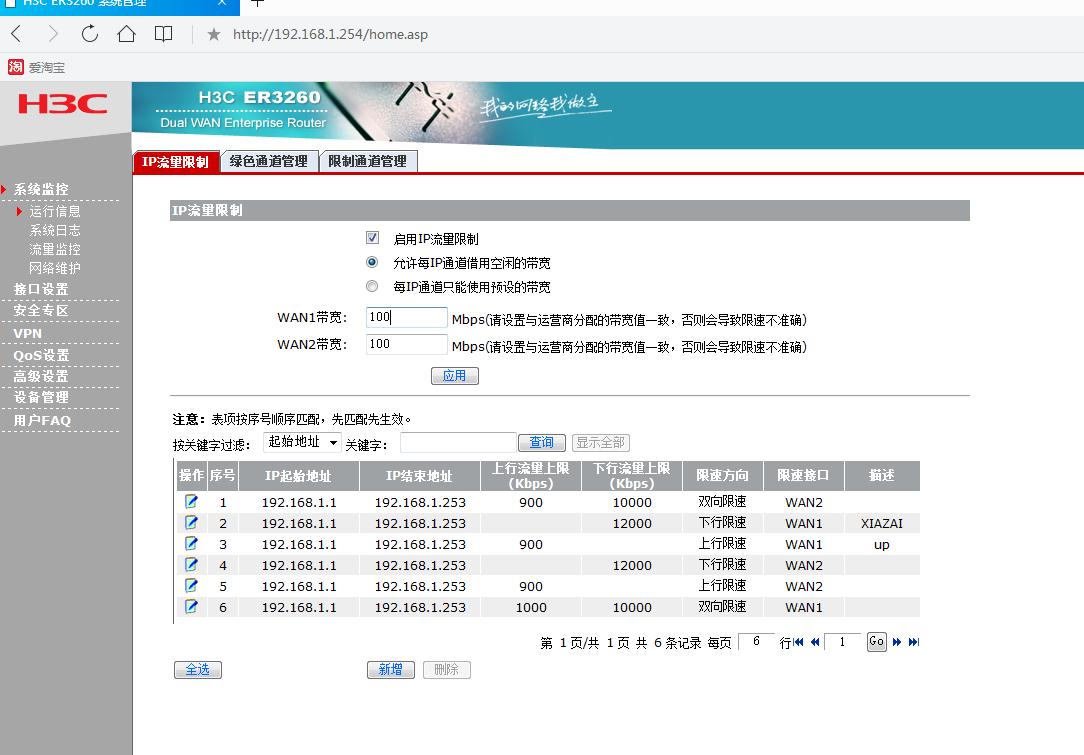Jump to first page arrow
Screen dimensions: 1084x755
coord(798,642)
